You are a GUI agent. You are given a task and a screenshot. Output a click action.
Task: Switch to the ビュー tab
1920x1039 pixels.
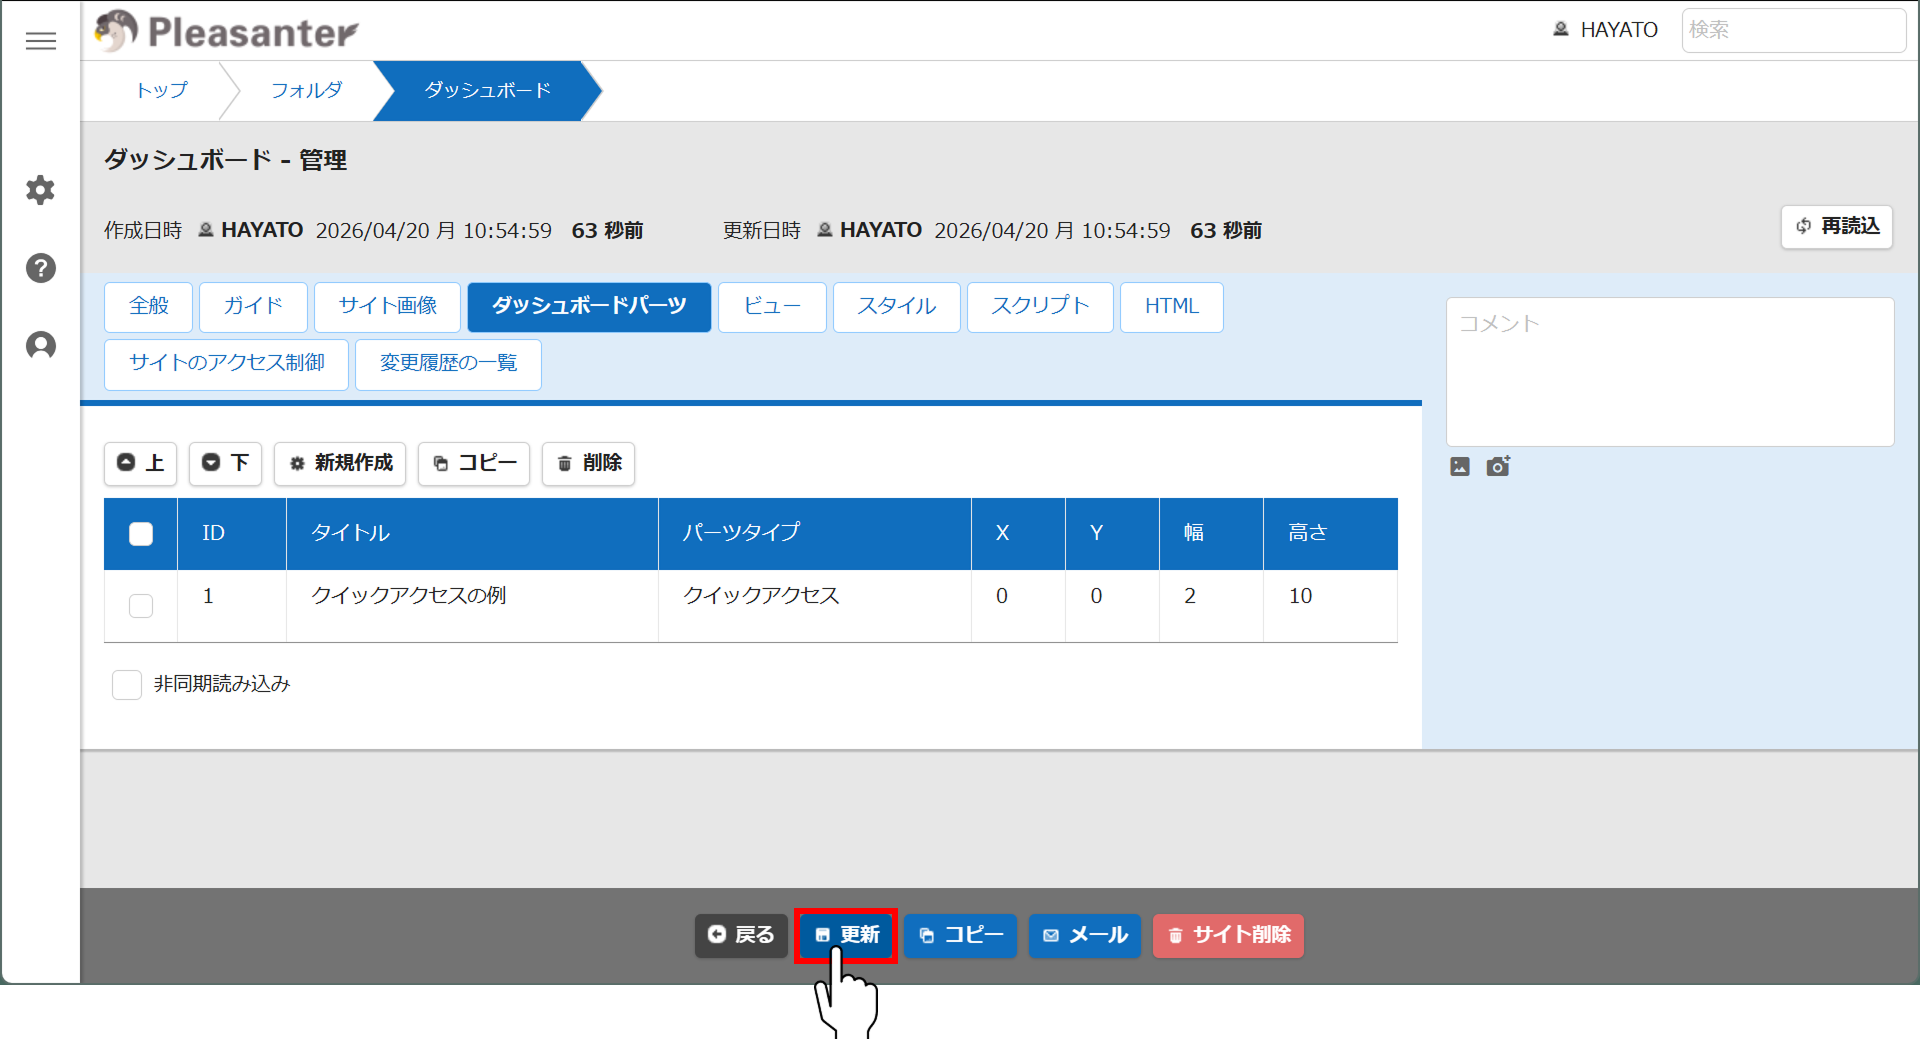pos(772,306)
